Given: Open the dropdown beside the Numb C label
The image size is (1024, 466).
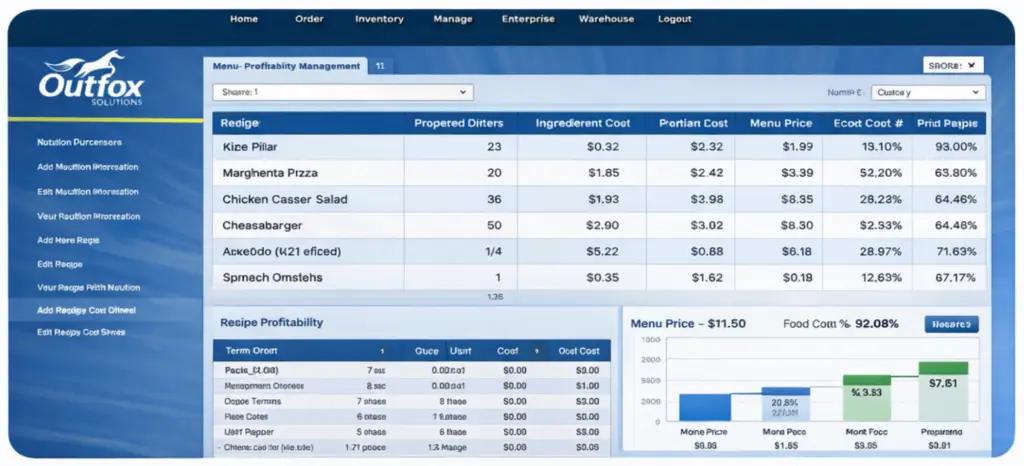Looking at the screenshot, I should click(x=927, y=92).
